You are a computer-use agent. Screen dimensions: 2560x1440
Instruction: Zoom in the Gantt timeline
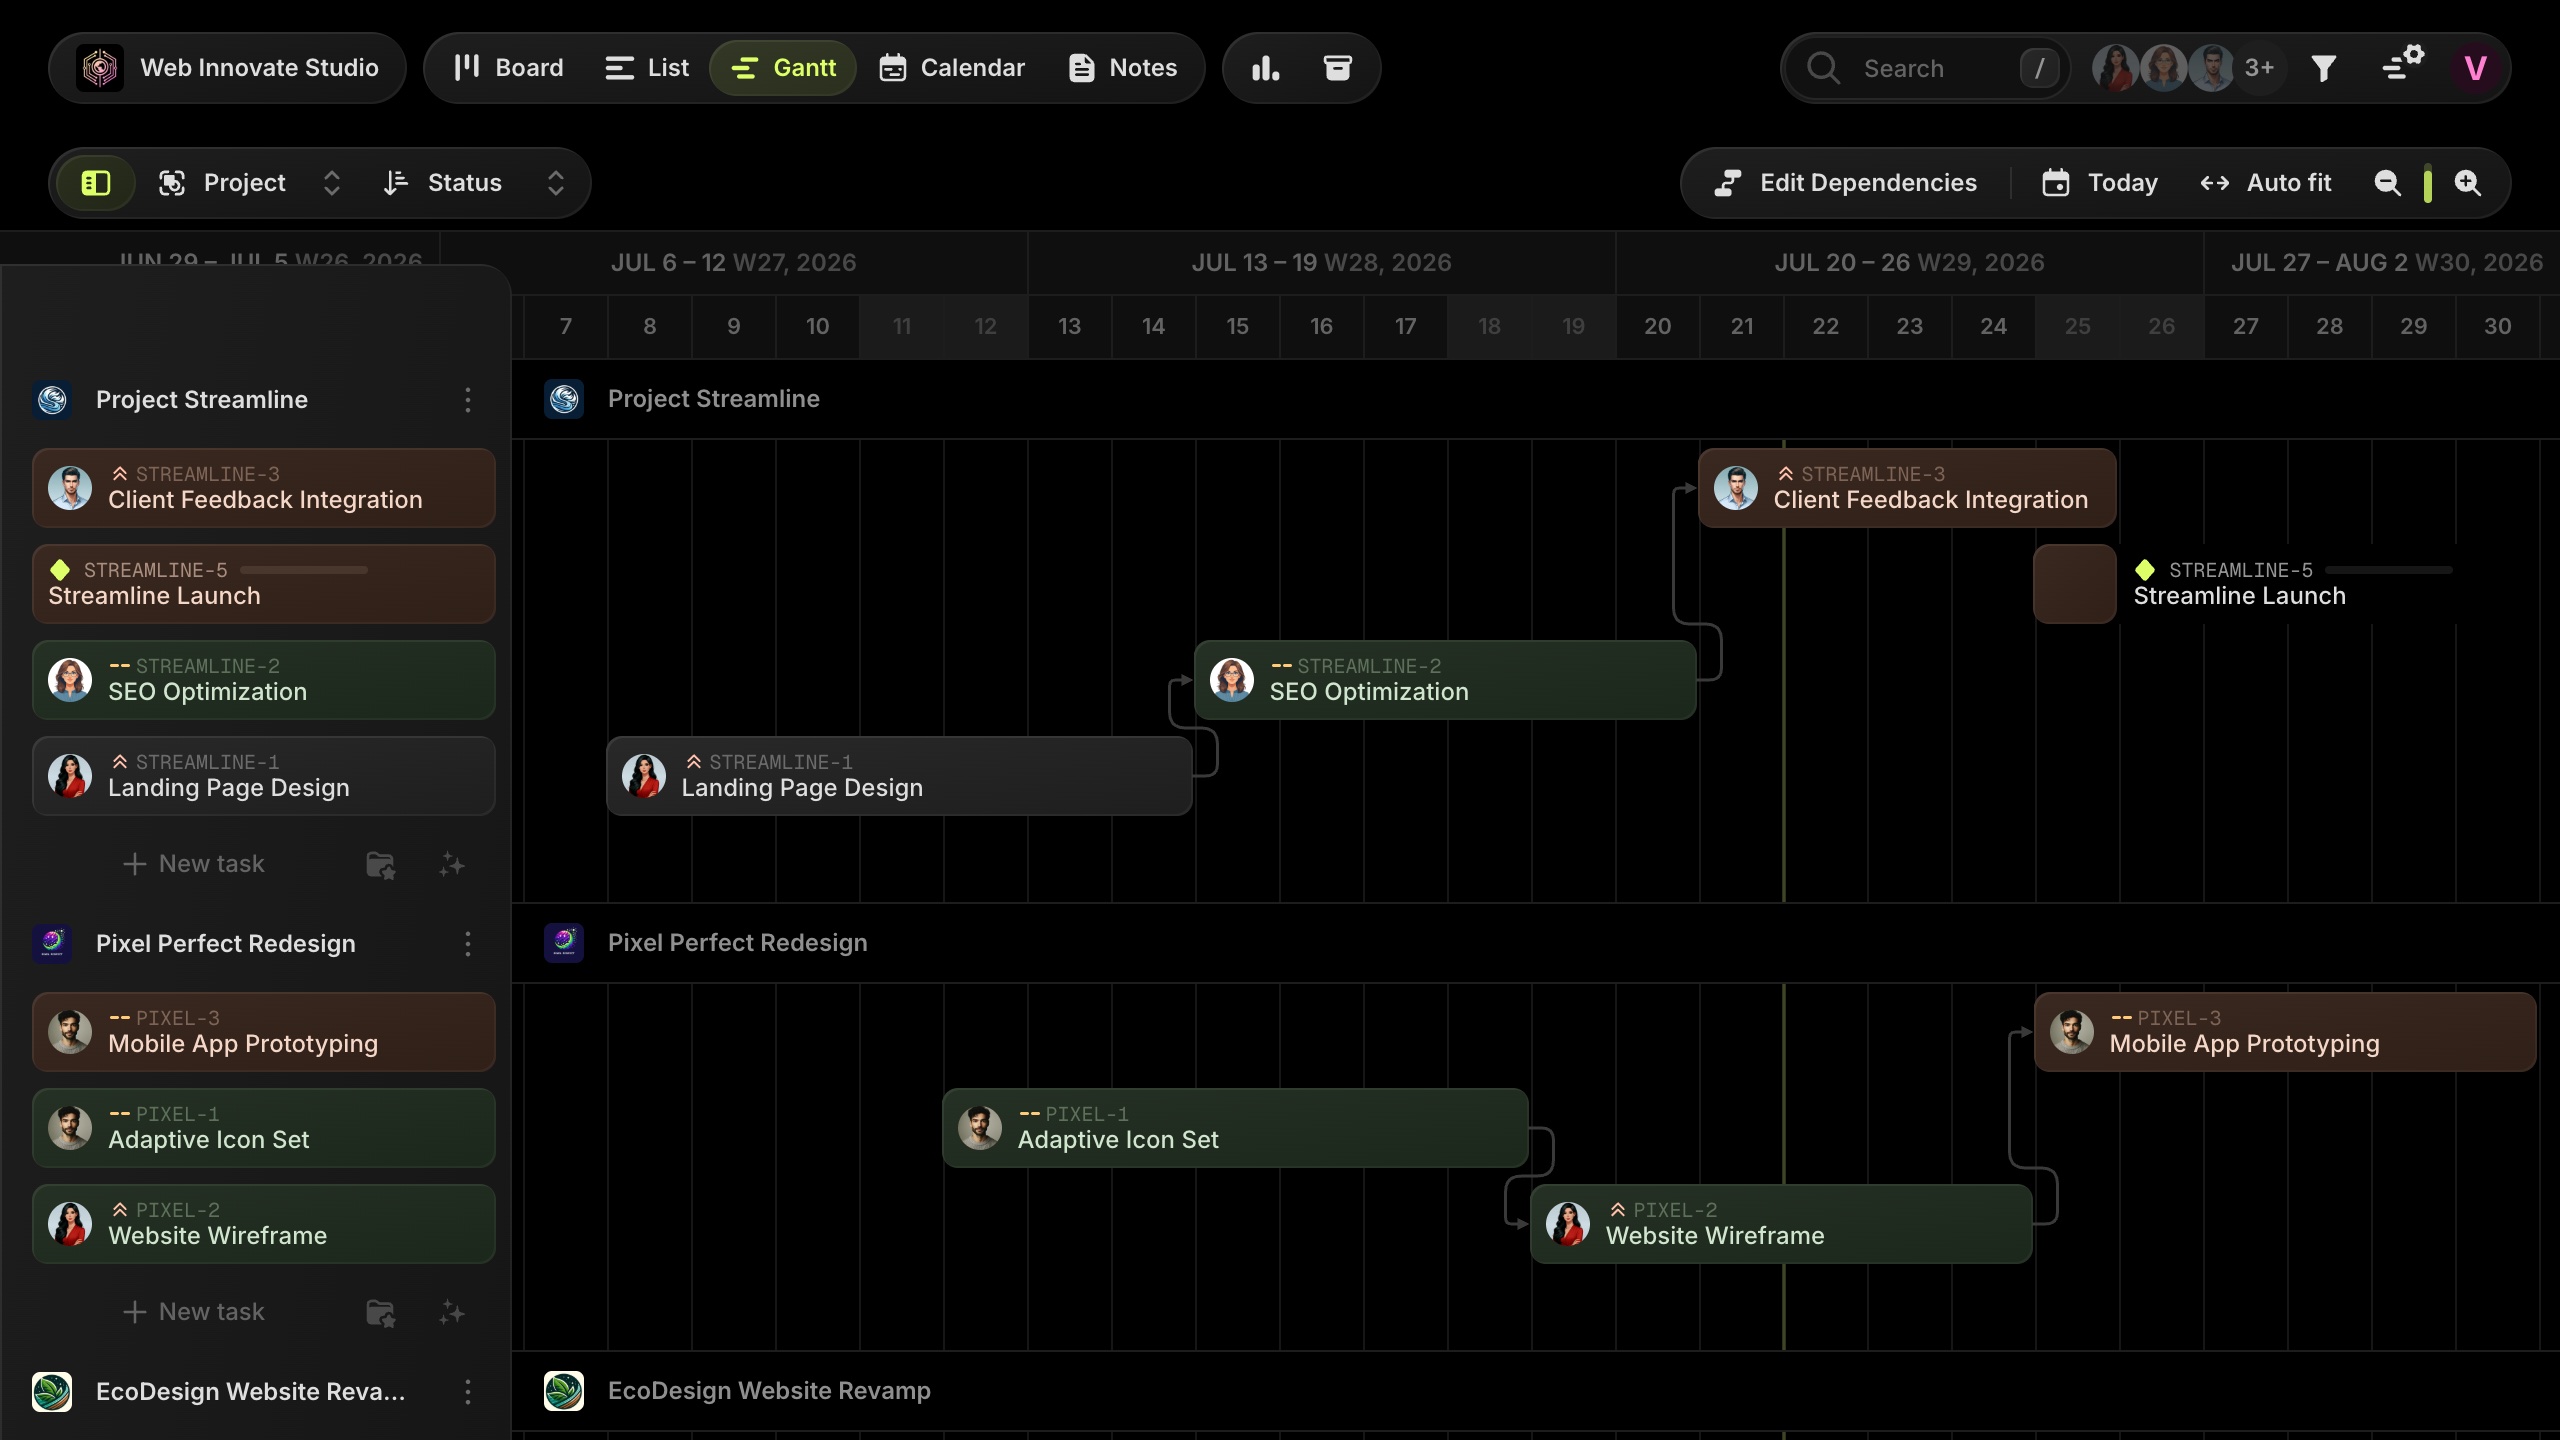click(x=2468, y=183)
